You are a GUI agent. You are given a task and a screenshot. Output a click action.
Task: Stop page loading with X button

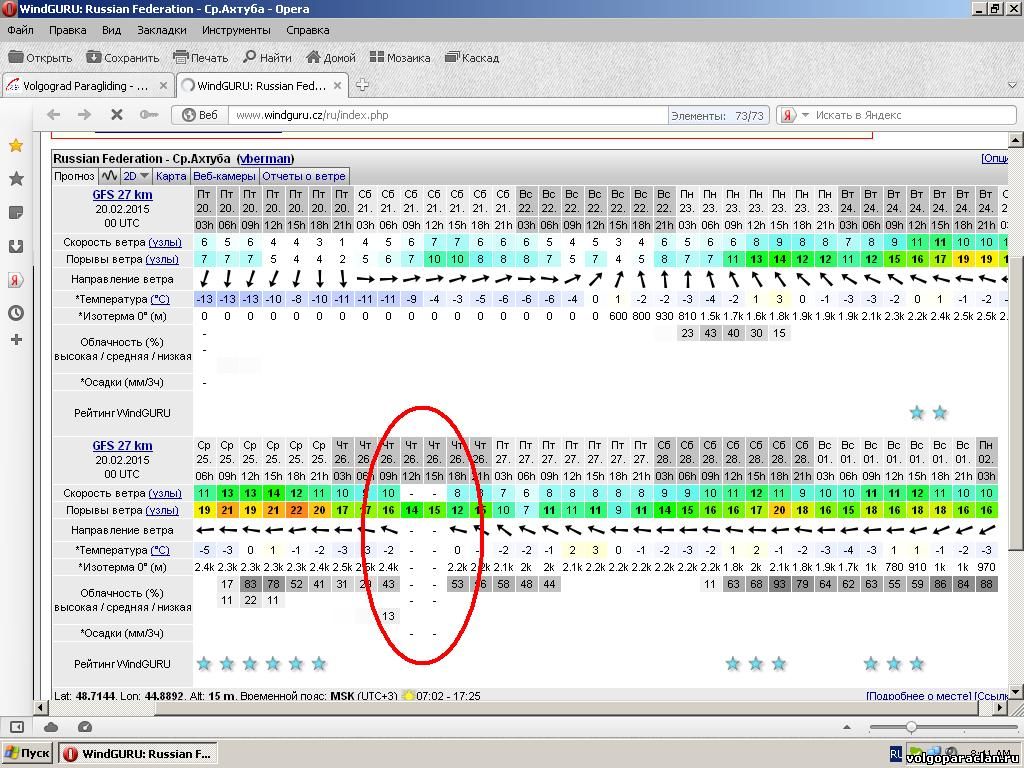[117, 115]
